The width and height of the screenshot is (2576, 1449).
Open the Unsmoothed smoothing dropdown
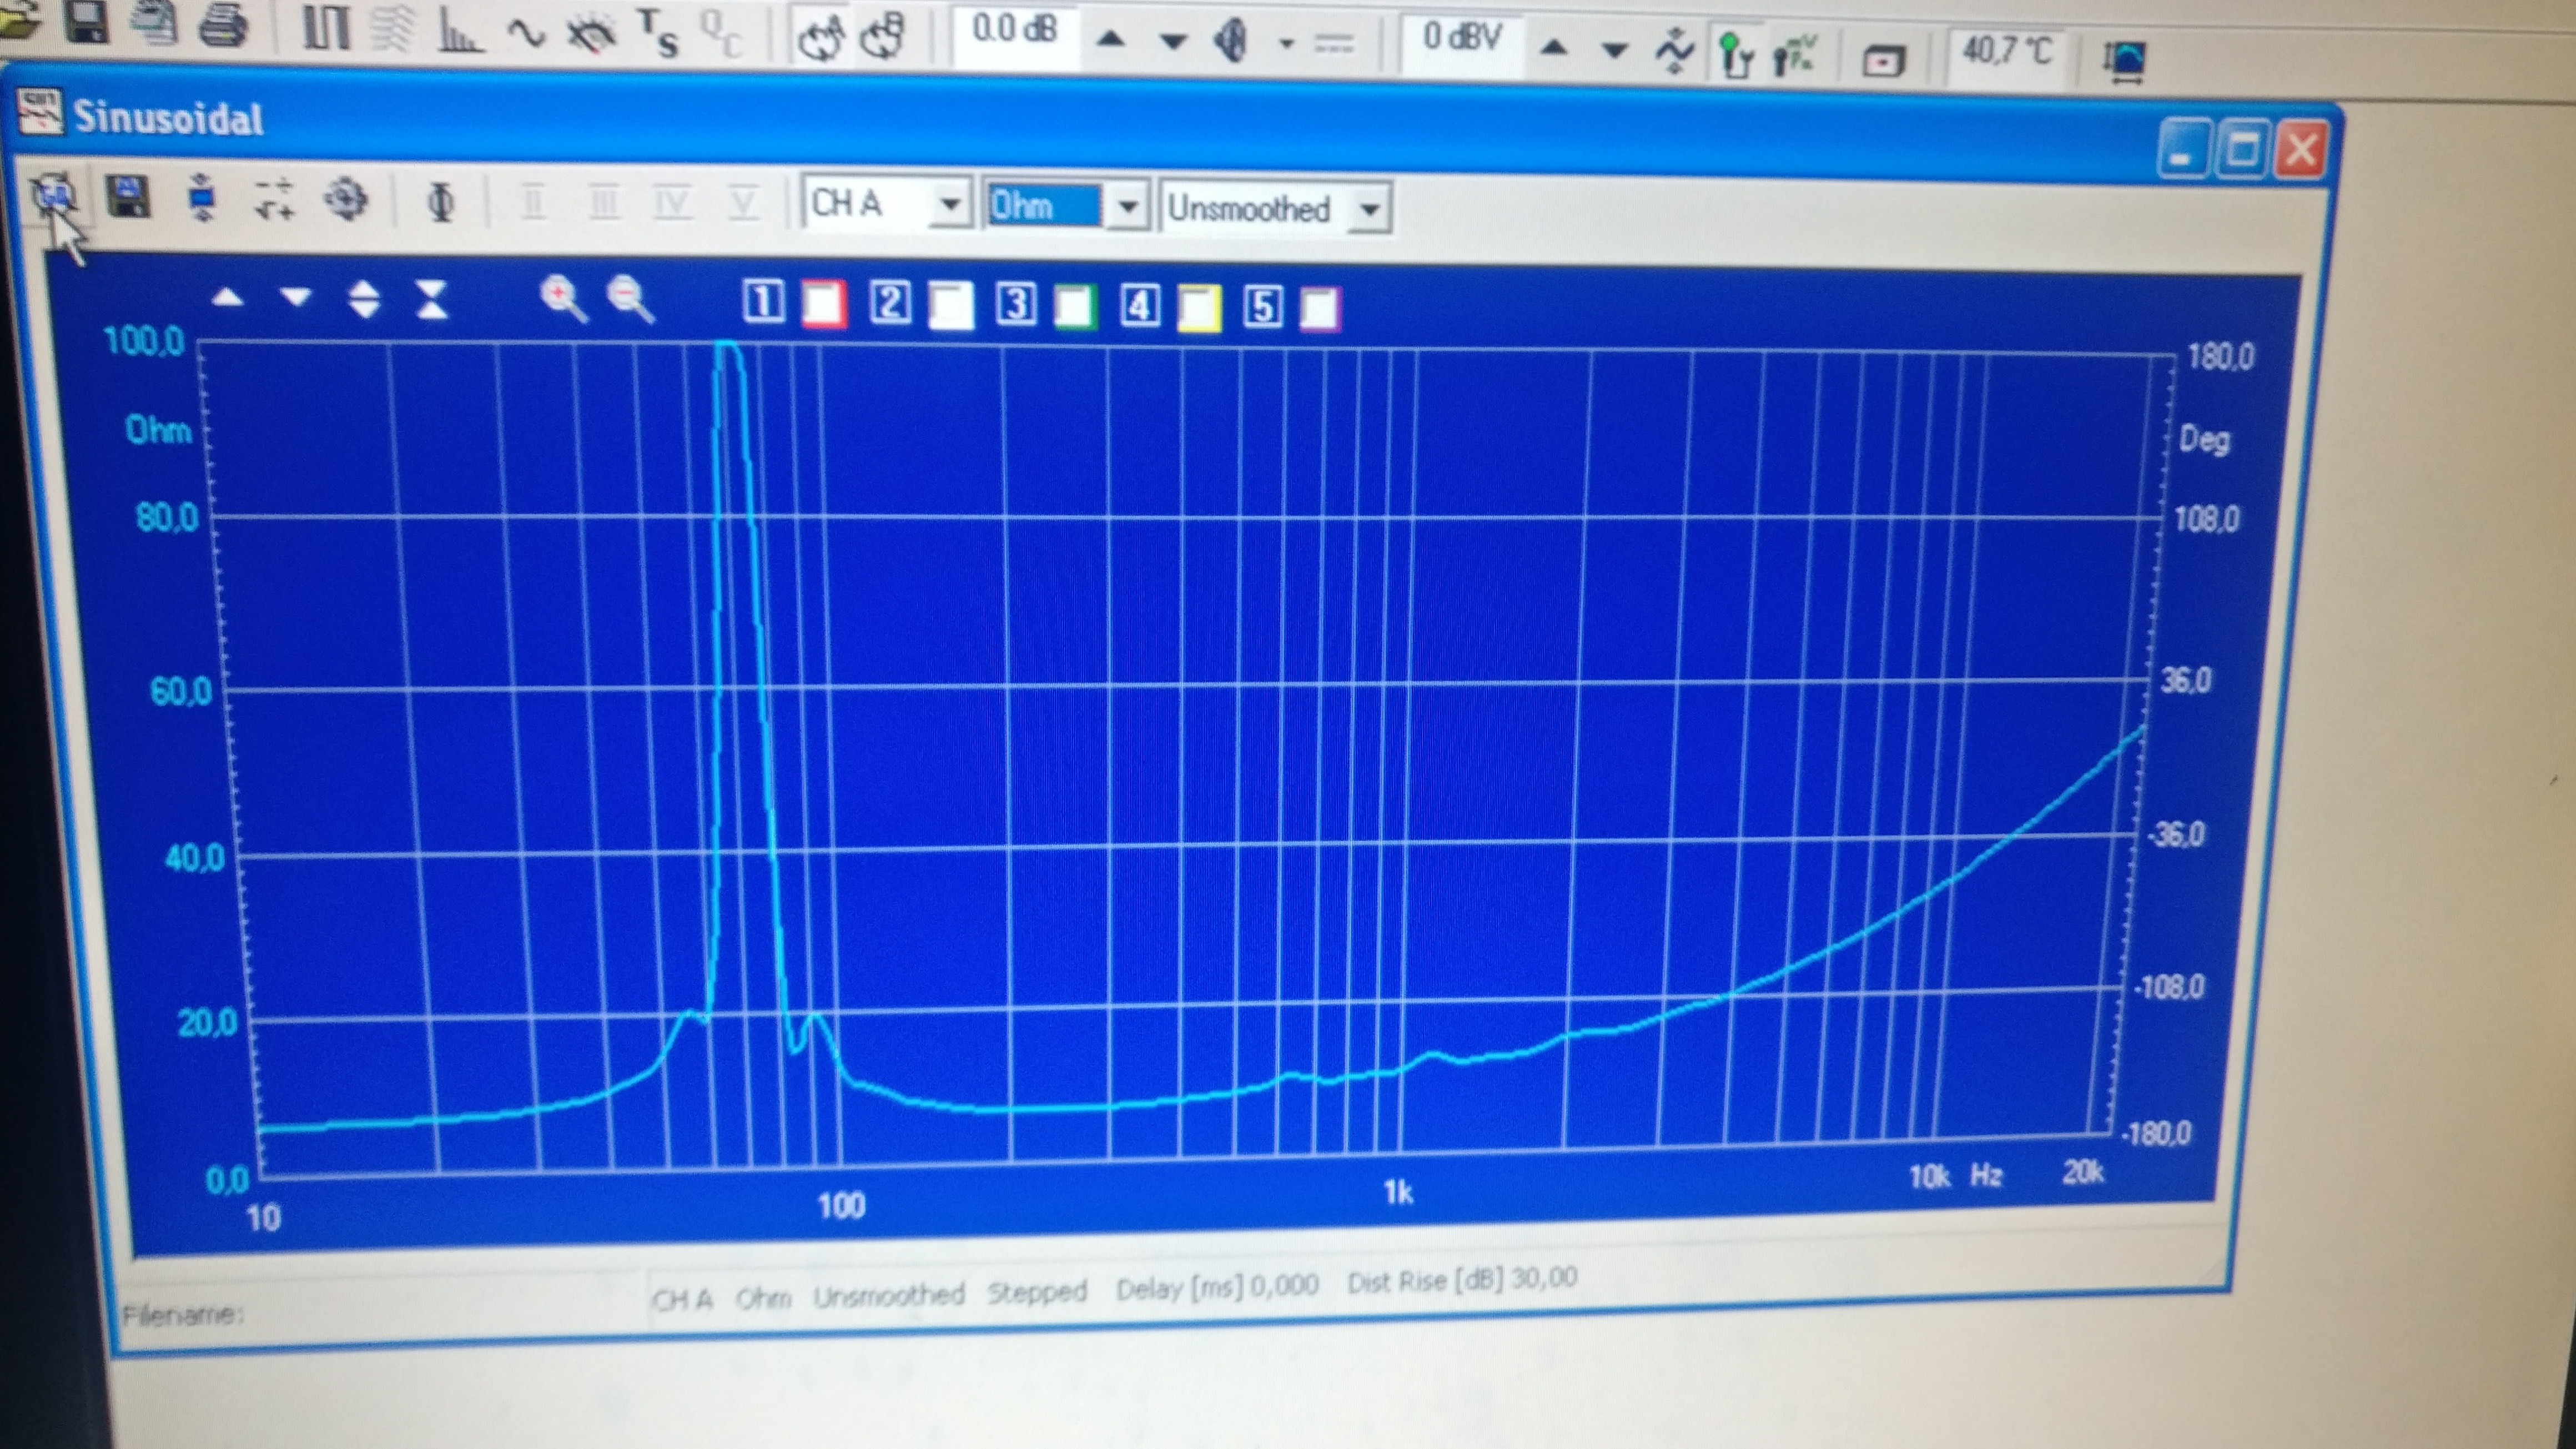[1369, 210]
